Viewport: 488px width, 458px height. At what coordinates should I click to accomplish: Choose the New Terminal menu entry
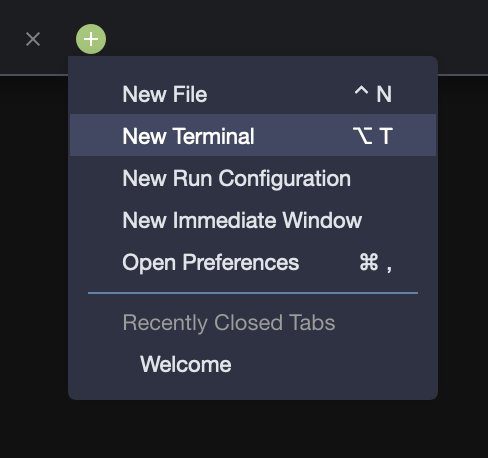[x=253, y=135]
